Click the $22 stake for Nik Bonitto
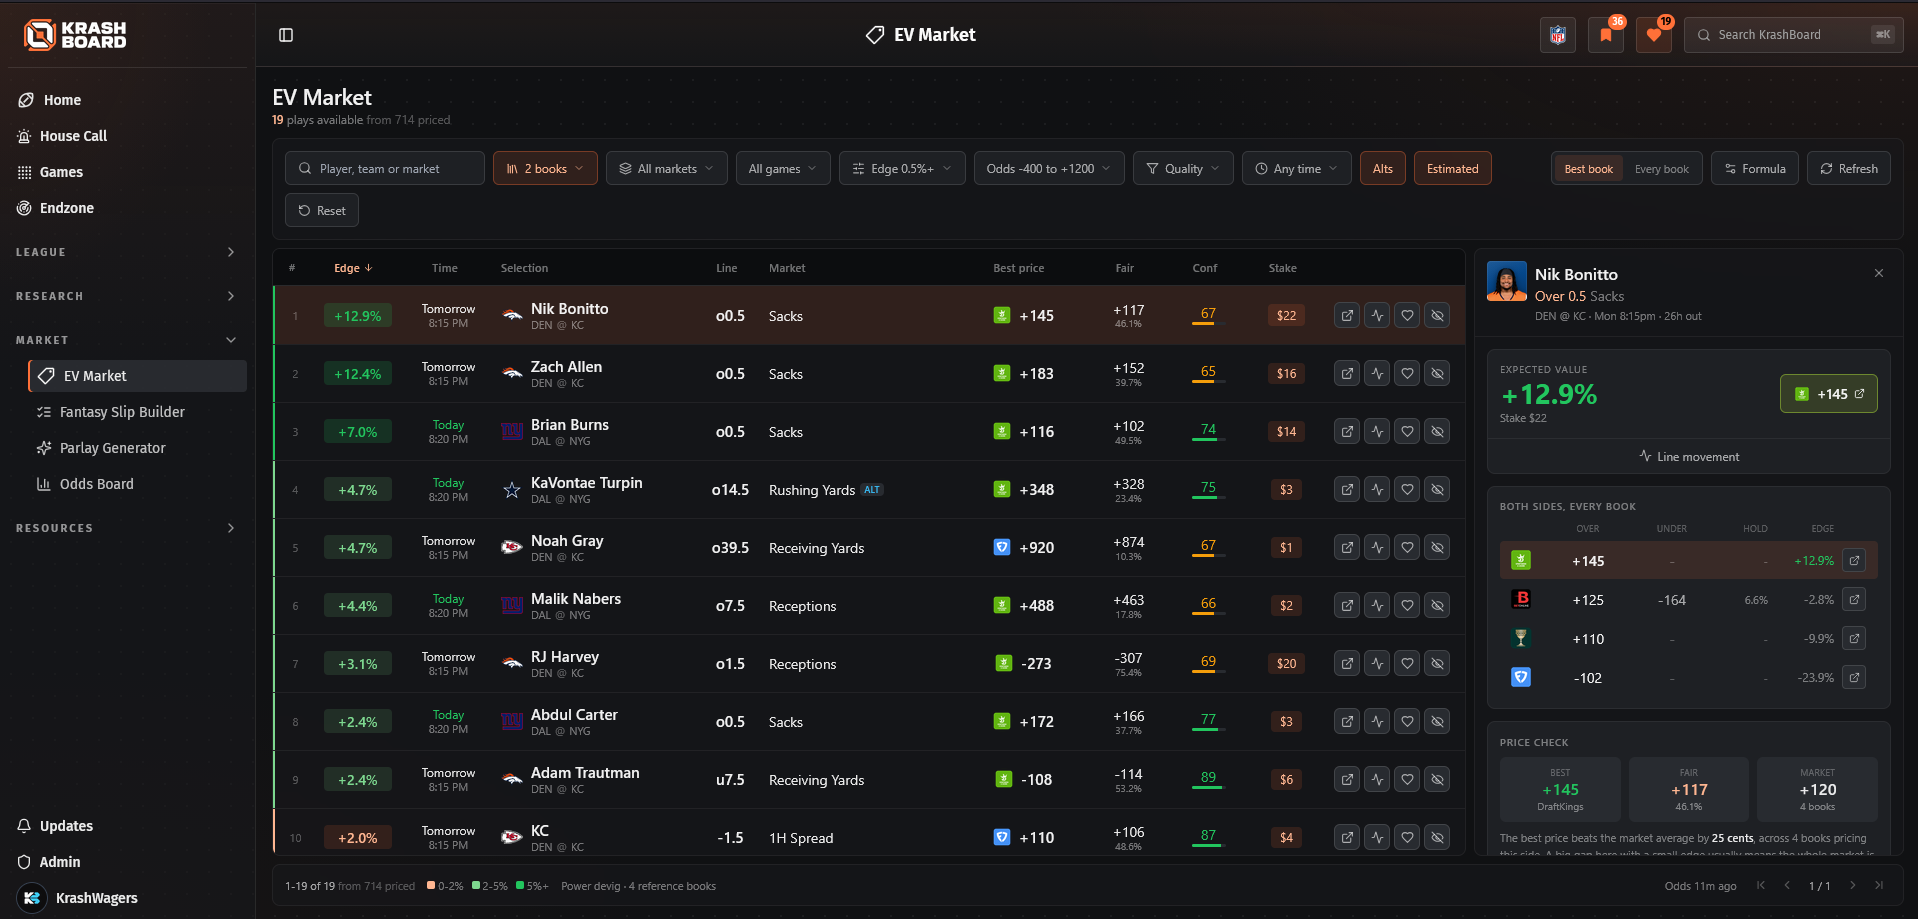 tap(1286, 316)
